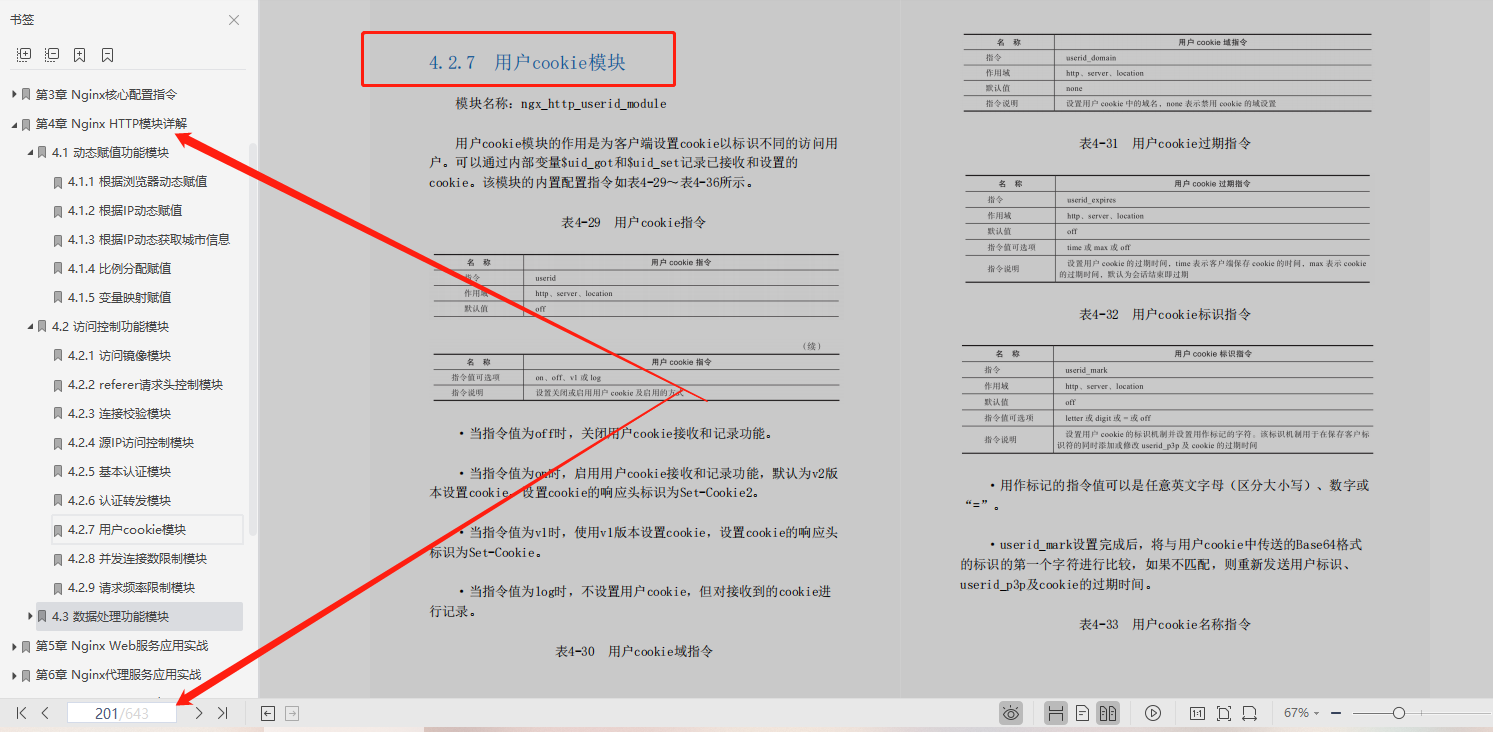This screenshot has height=732, width=1493.
Task: Expand the 第6章 Nginx代理服务应用实战 bookmark
Action: click(14, 675)
